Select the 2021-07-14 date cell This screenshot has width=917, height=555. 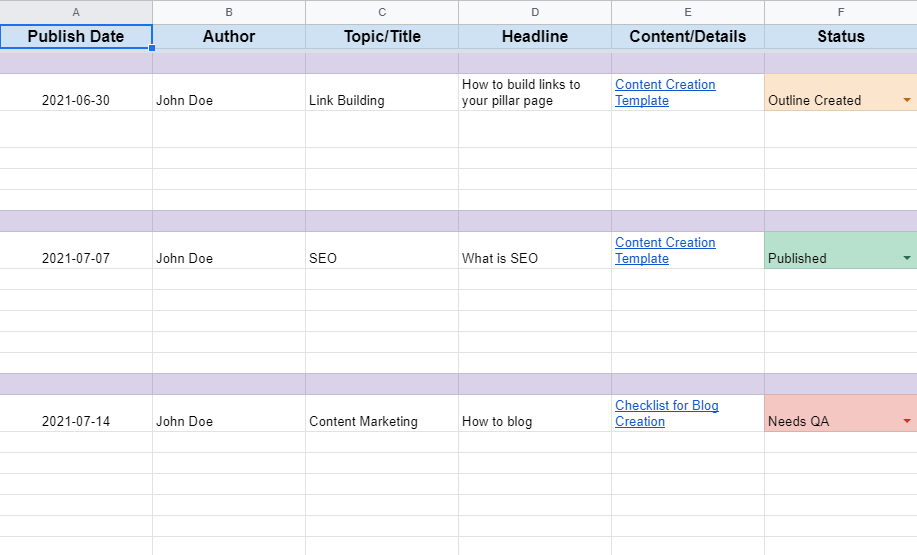pyautogui.click(x=76, y=421)
